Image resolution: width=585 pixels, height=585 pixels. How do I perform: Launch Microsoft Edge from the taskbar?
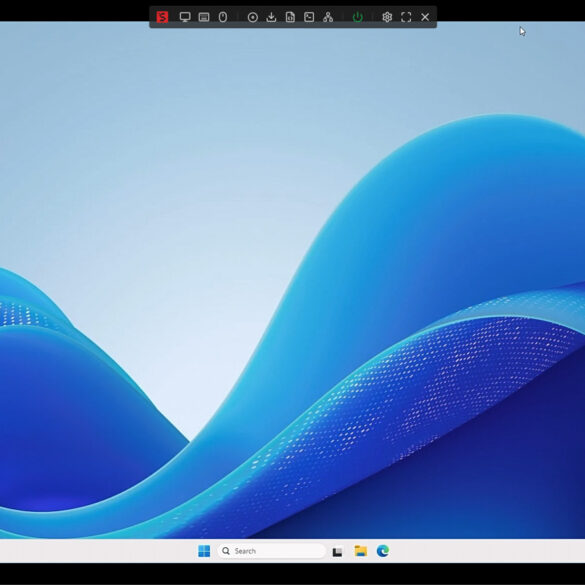[383, 551]
